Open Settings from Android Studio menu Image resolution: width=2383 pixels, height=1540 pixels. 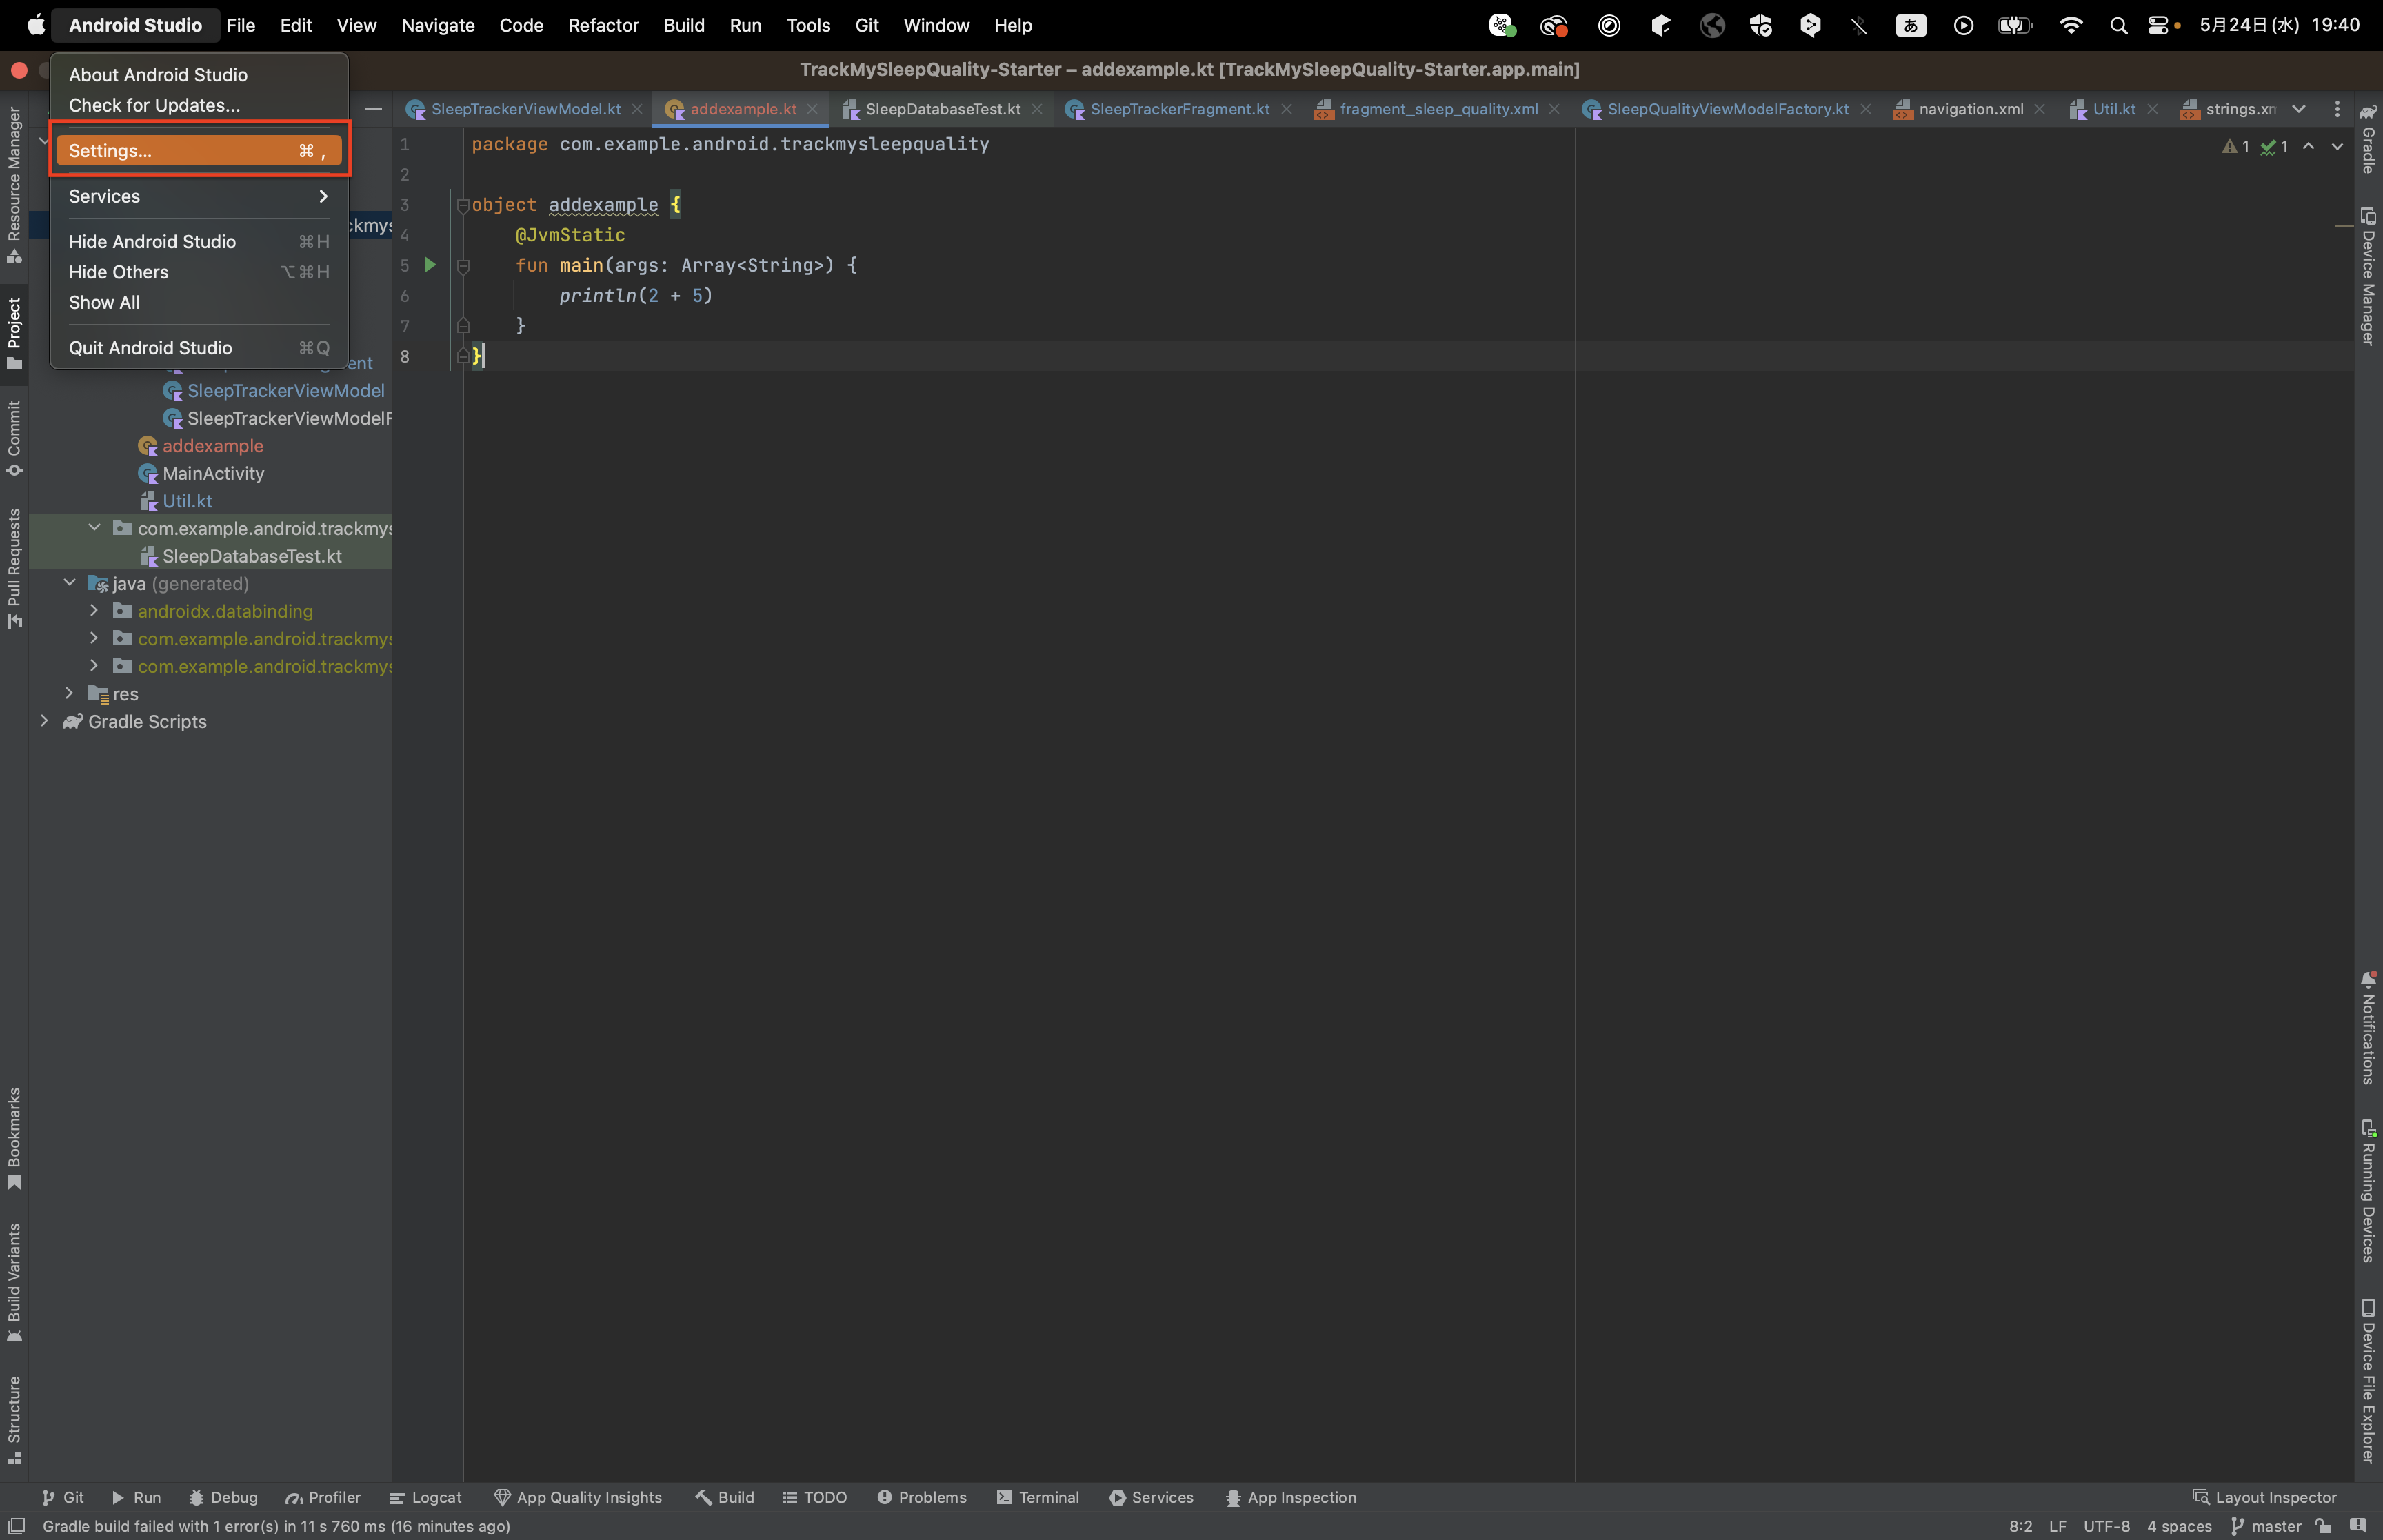point(199,151)
